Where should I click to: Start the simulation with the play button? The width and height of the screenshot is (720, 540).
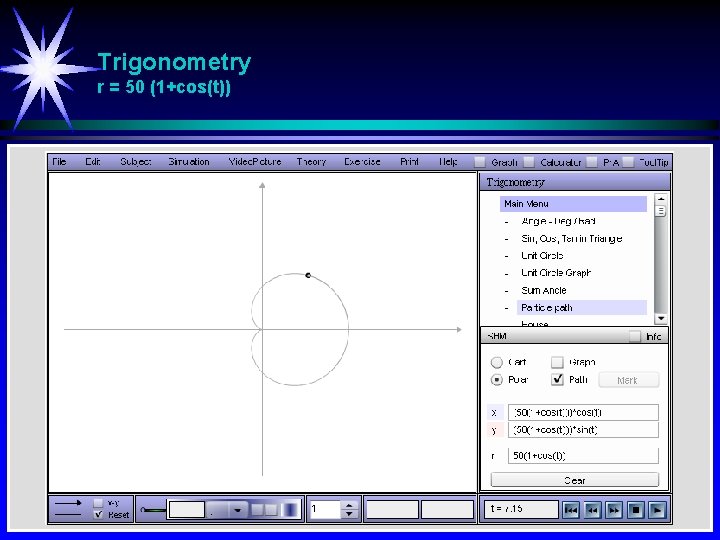click(657, 510)
